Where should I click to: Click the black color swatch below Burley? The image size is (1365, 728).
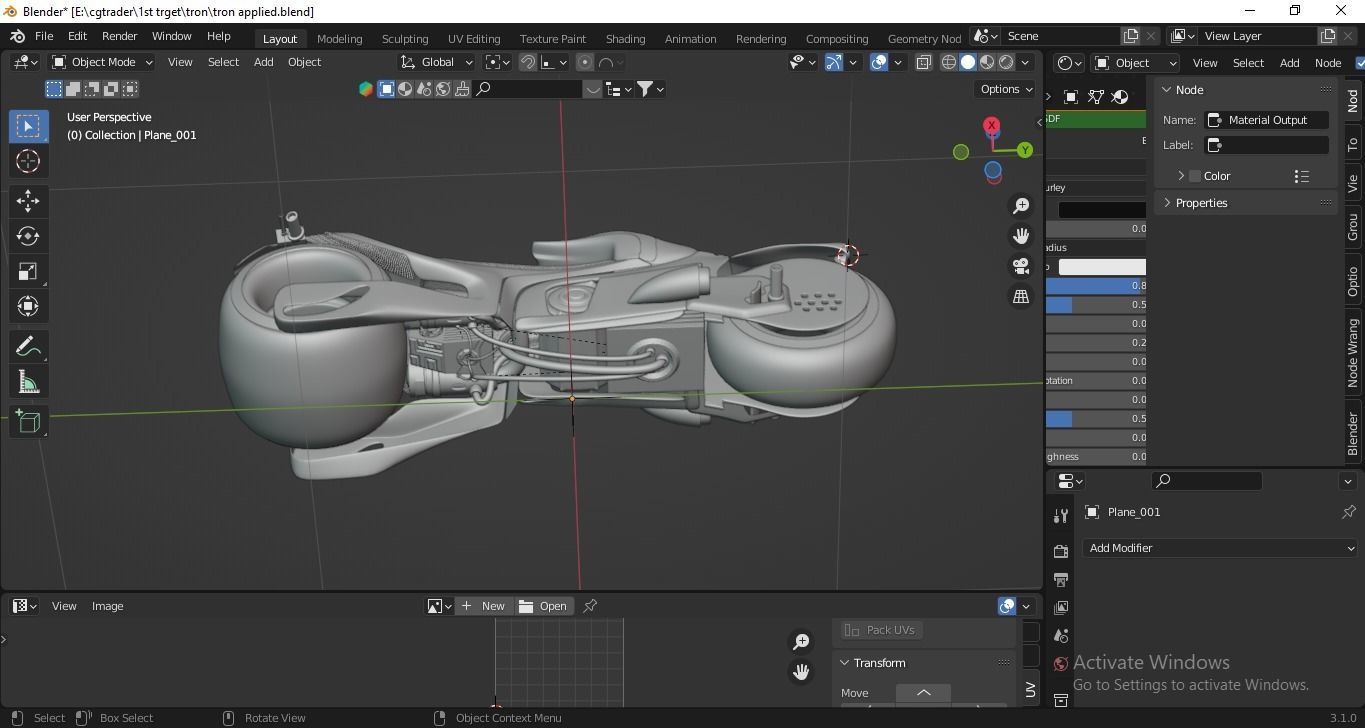pyautogui.click(x=1102, y=209)
